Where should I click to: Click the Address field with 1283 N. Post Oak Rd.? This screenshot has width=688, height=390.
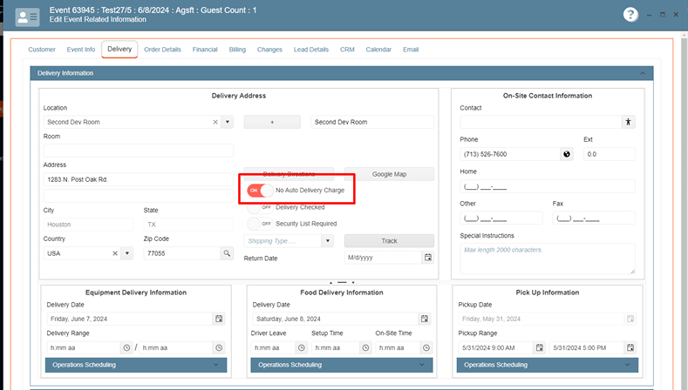tap(138, 179)
